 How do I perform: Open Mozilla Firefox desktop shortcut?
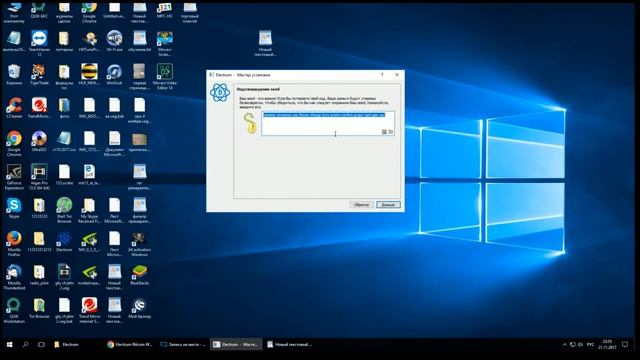pos(14,244)
